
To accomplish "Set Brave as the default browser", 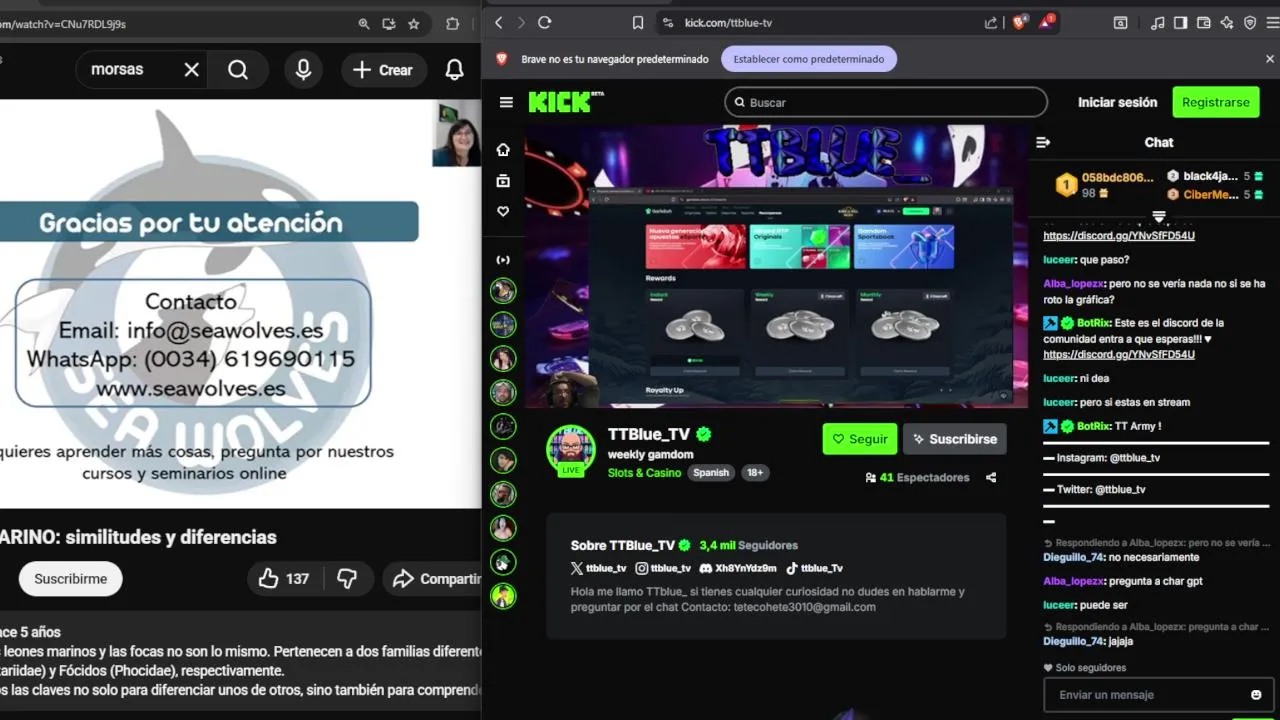I will 809,59.
